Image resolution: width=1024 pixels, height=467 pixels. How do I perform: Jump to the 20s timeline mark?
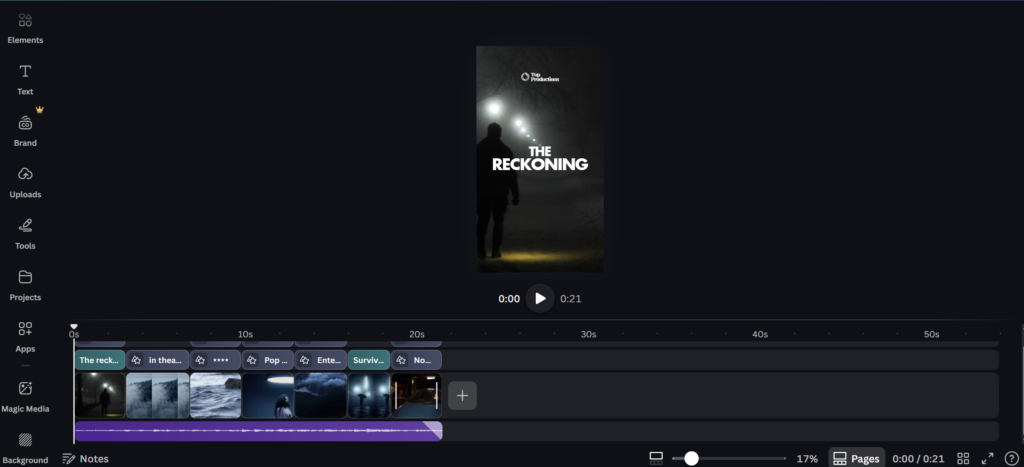coord(417,334)
